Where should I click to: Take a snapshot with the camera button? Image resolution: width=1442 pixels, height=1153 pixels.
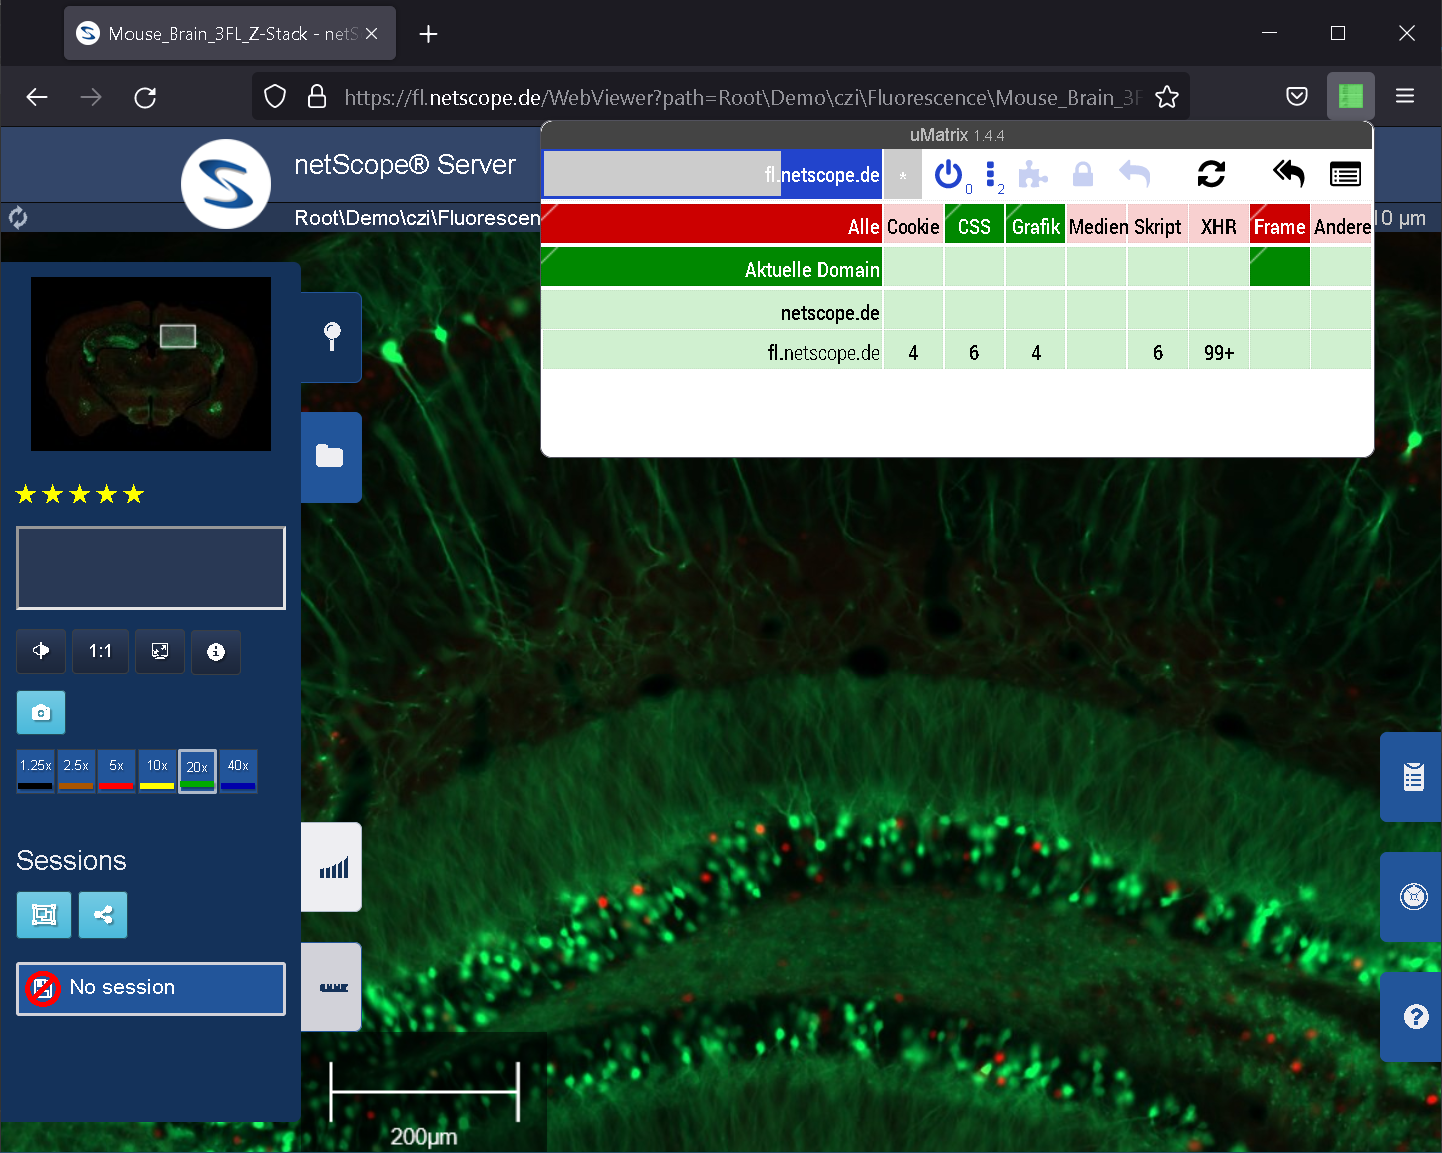(41, 713)
